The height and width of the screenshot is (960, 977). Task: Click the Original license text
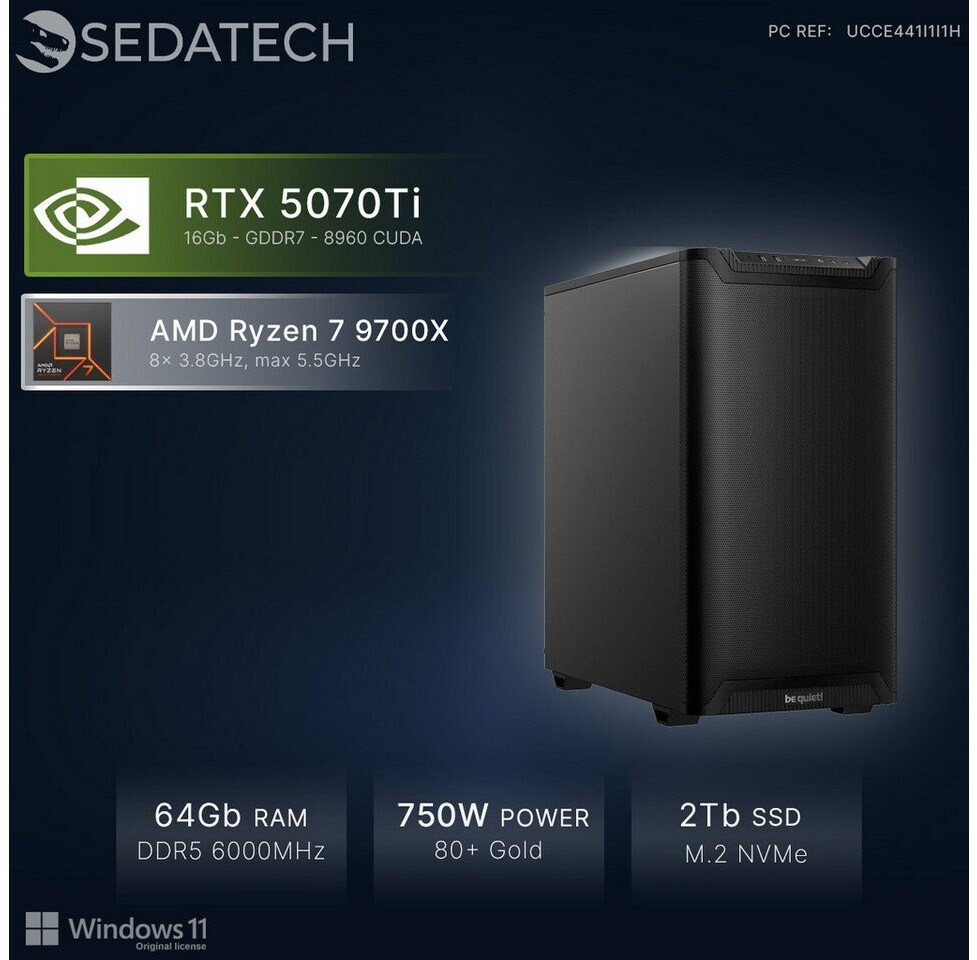coord(171,946)
